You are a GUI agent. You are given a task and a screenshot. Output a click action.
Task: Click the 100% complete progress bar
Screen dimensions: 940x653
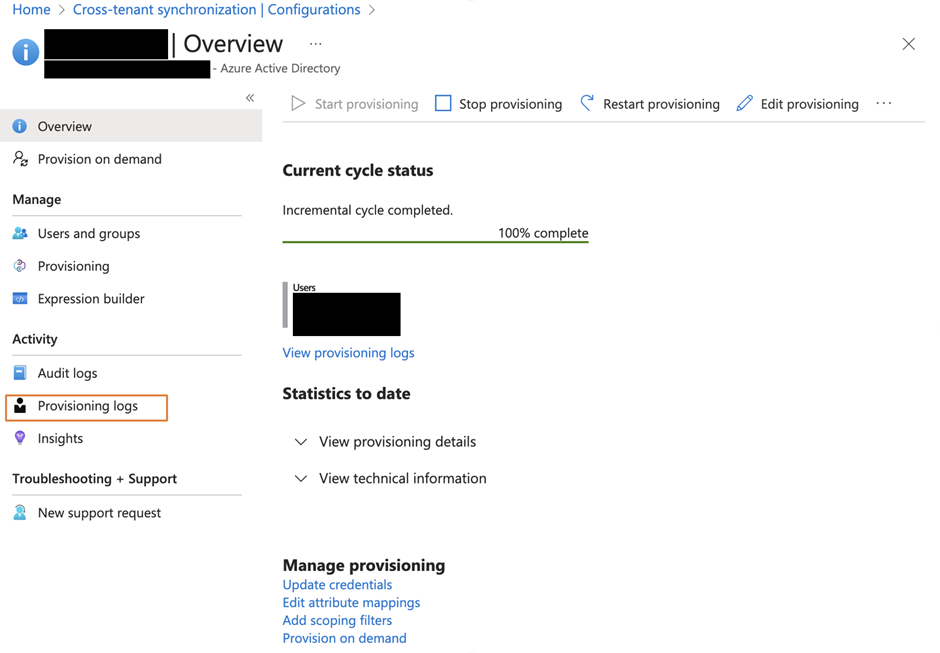point(435,242)
